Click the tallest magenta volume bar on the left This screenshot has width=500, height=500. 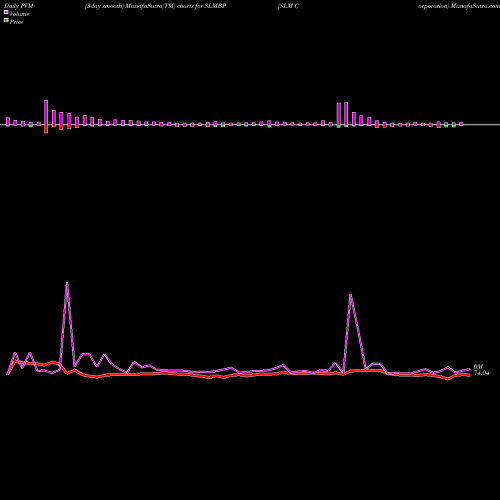pos(46,112)
